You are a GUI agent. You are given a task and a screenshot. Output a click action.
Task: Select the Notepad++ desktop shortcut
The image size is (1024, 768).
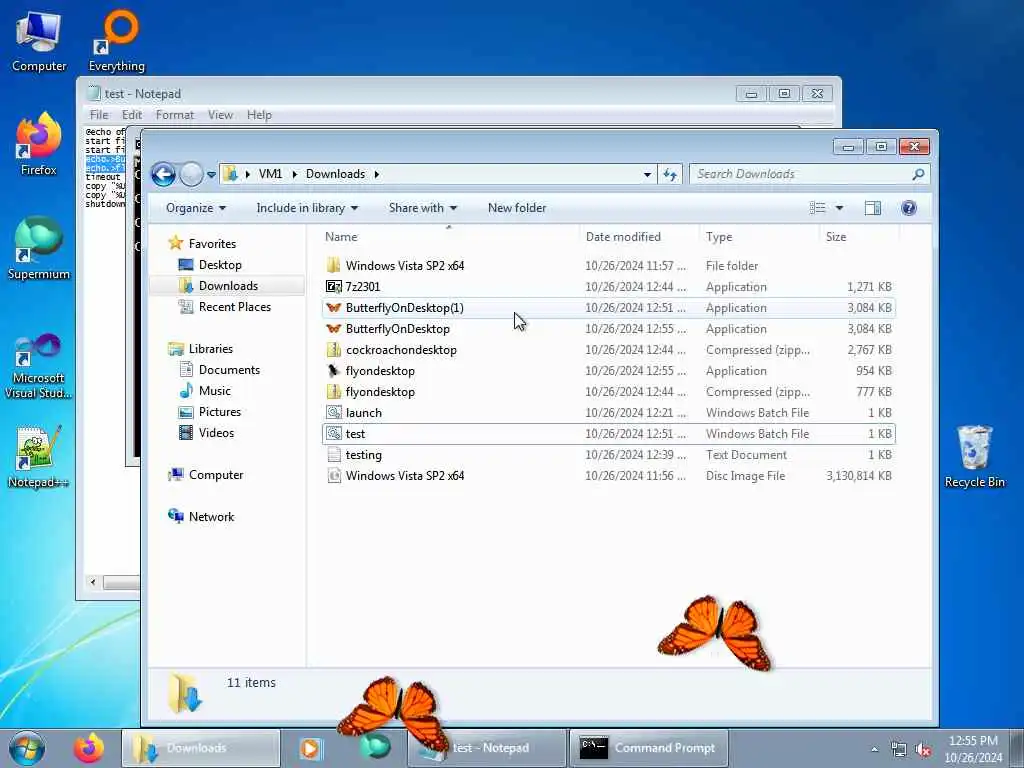coord(39,457)
